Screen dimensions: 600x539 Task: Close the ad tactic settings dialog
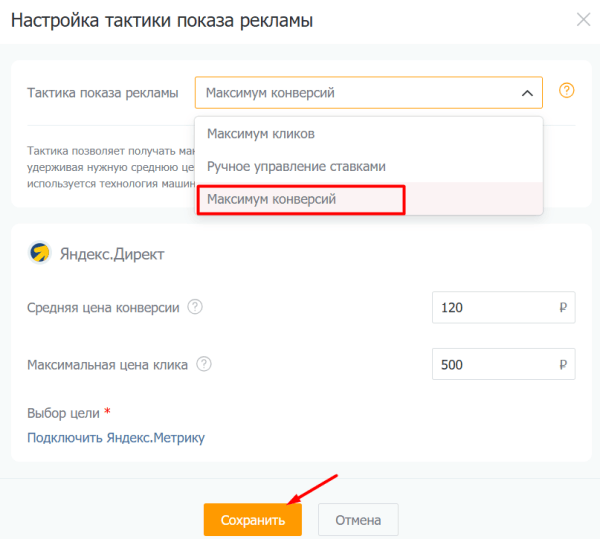pos(583,20)
